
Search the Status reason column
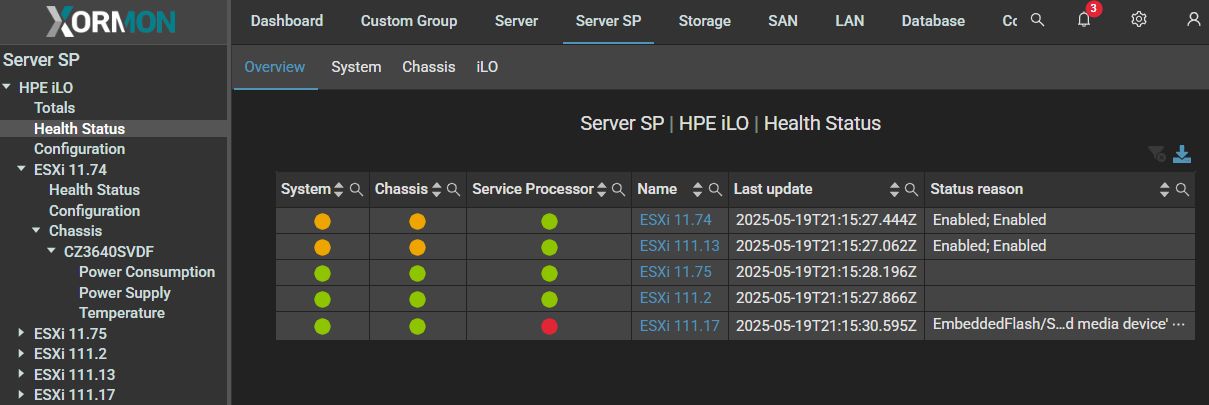(1182, 189)
